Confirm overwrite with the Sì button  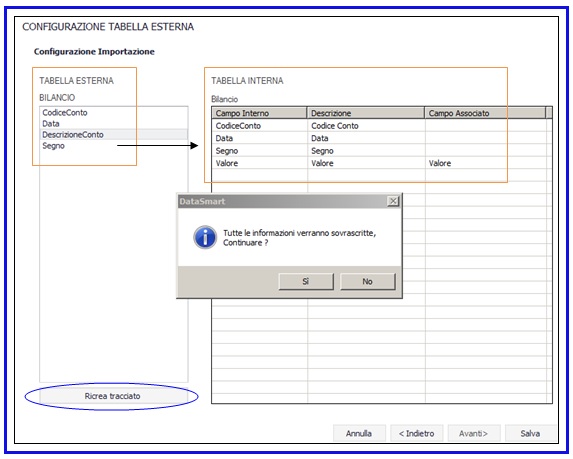(306, 281)
